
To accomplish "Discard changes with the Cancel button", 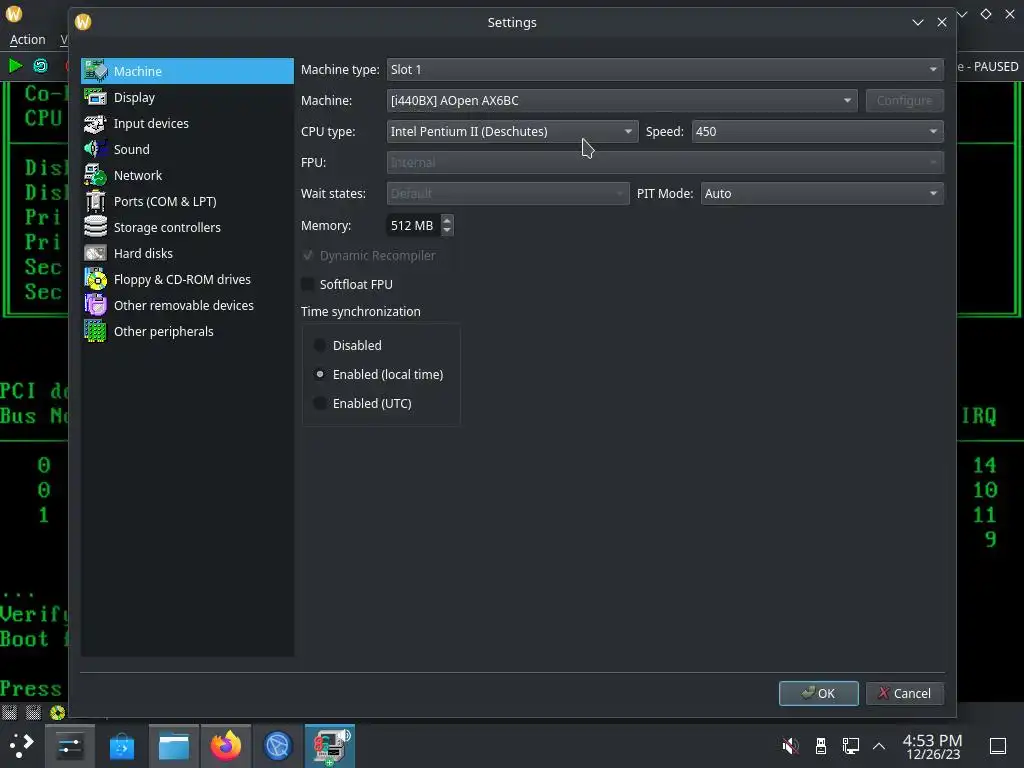I will [904, 693].
